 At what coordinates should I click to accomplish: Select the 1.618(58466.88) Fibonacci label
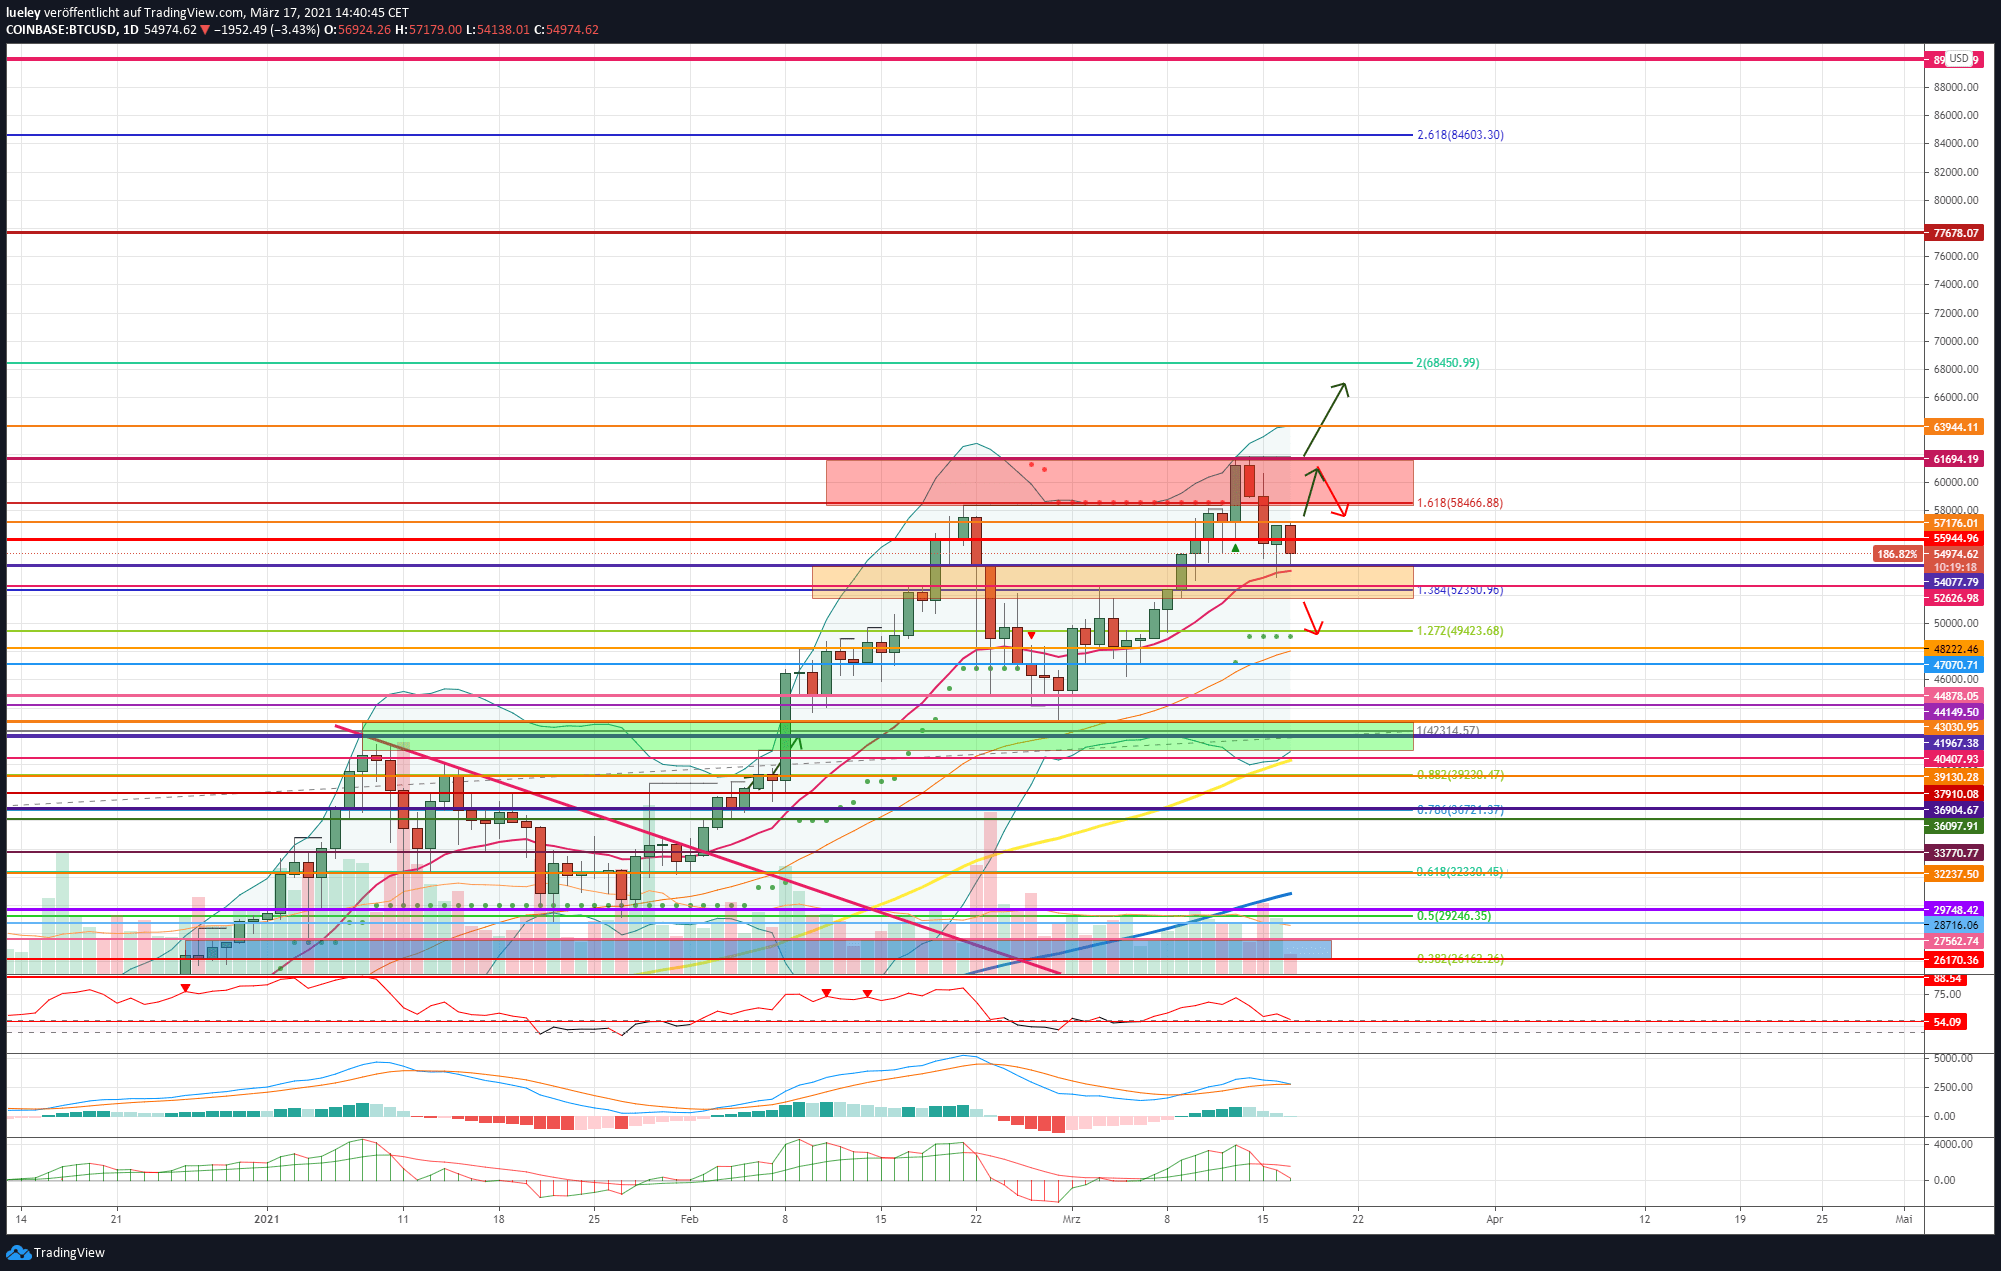tap(1460, 503)
